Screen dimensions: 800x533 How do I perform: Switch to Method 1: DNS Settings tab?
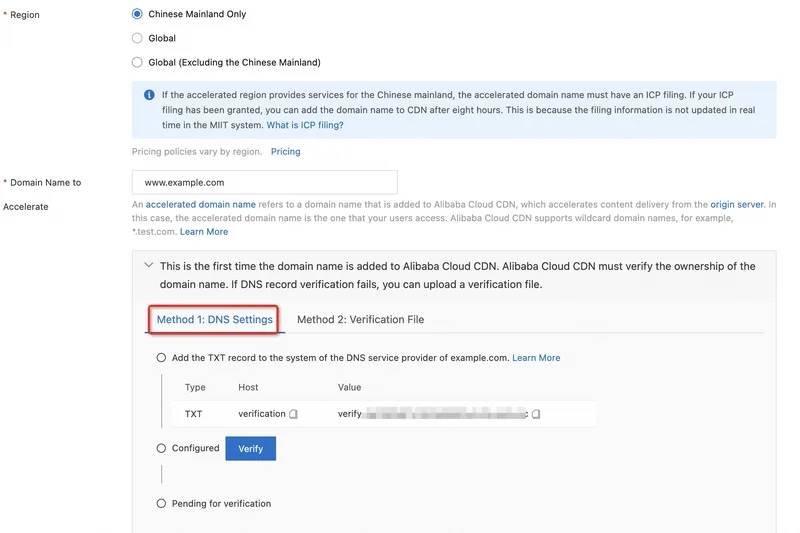(x=214, y=320)
